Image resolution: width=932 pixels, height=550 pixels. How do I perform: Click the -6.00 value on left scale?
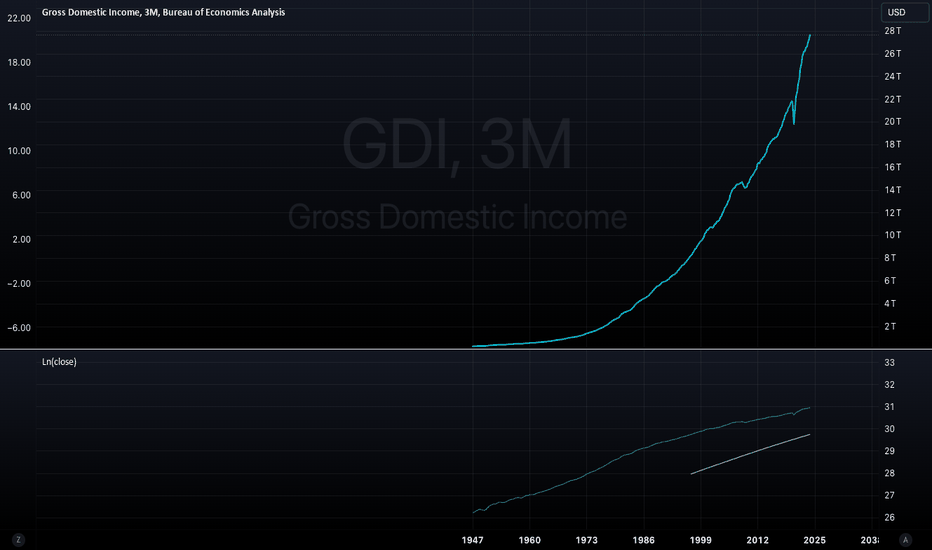pos(19,328)
